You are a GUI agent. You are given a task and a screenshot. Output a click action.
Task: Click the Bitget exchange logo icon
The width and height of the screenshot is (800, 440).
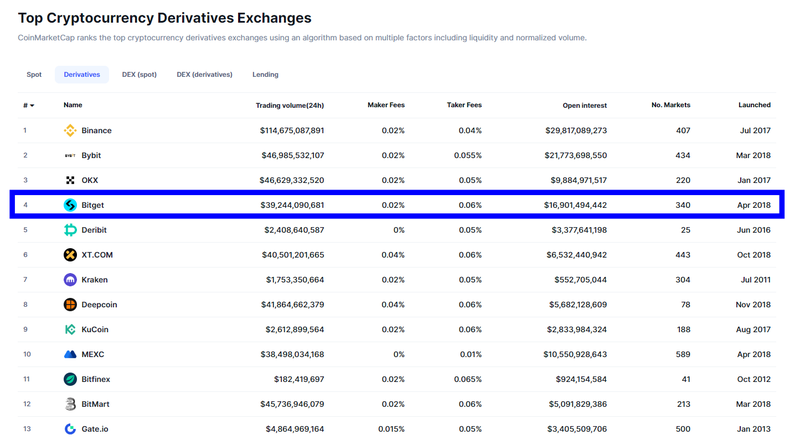tap(70, 205)
